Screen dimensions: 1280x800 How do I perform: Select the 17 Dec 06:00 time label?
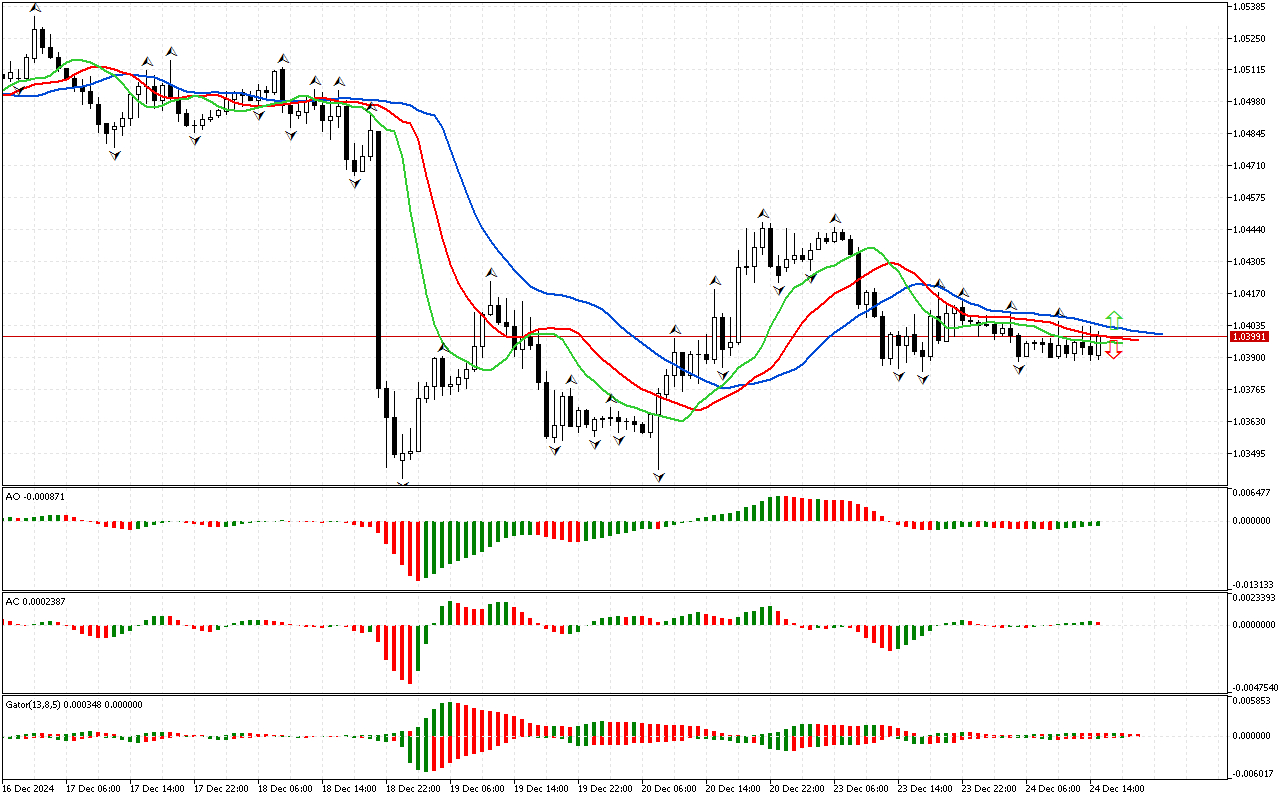(93, 789)
